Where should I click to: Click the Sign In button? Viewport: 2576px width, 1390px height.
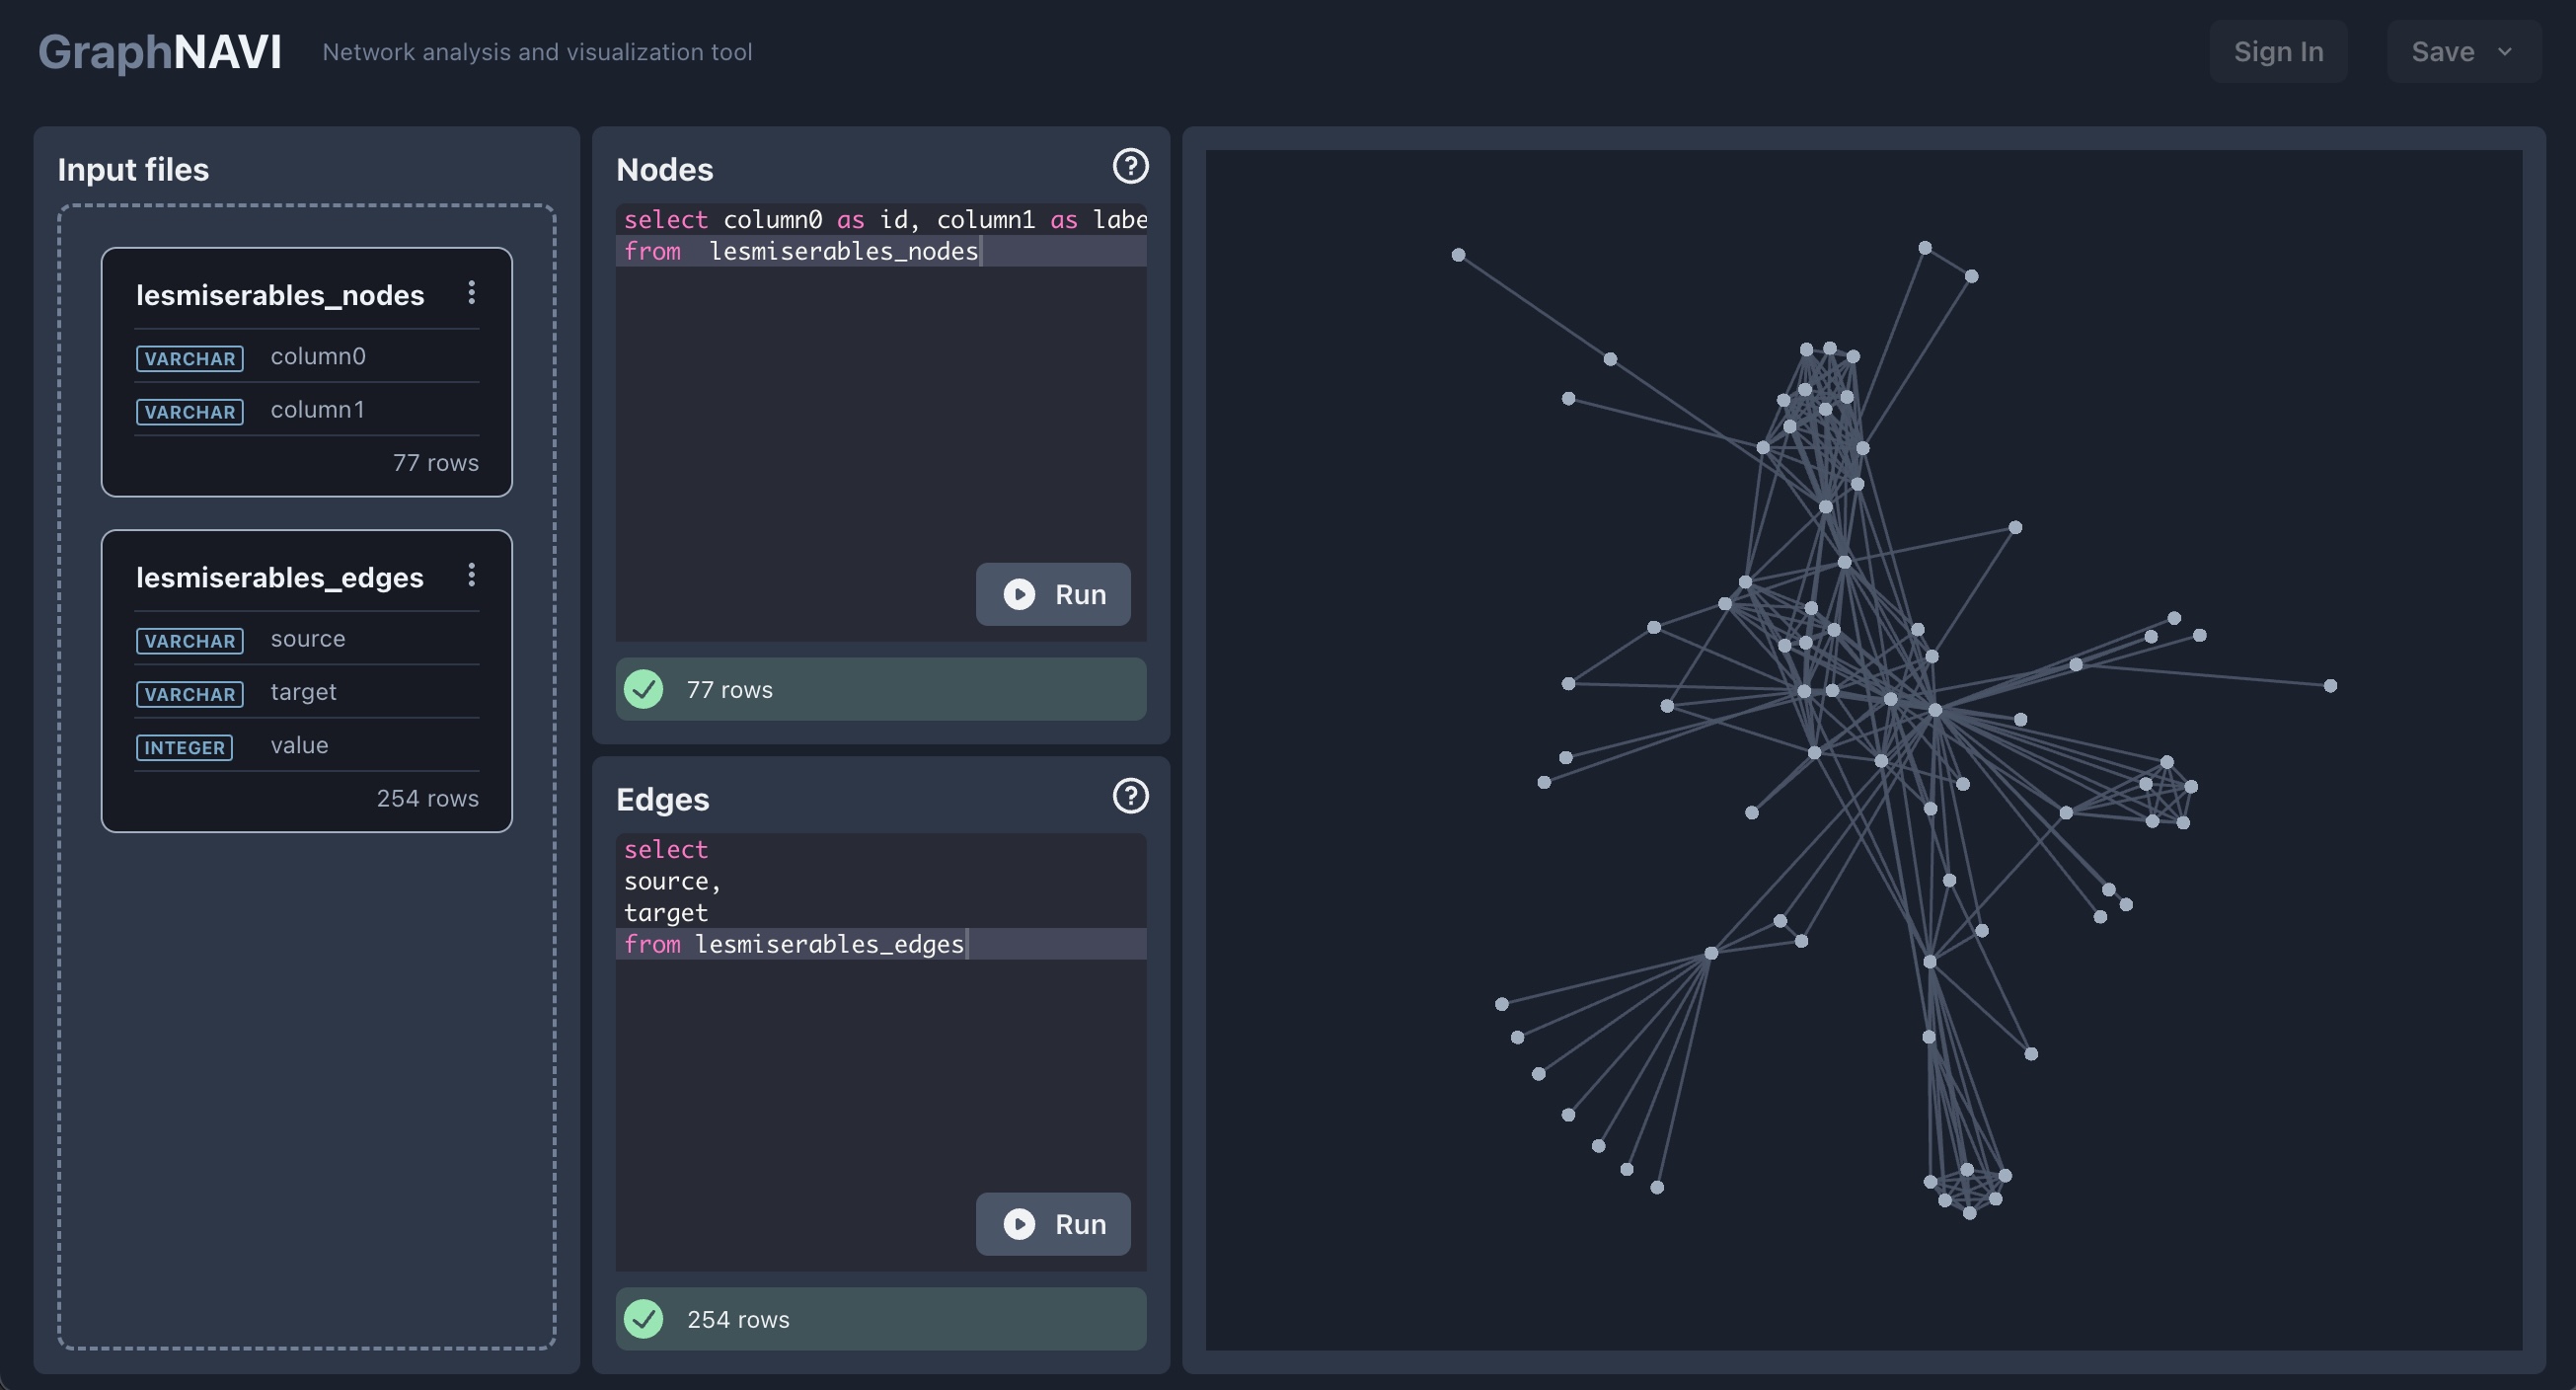click(2278, 51)
